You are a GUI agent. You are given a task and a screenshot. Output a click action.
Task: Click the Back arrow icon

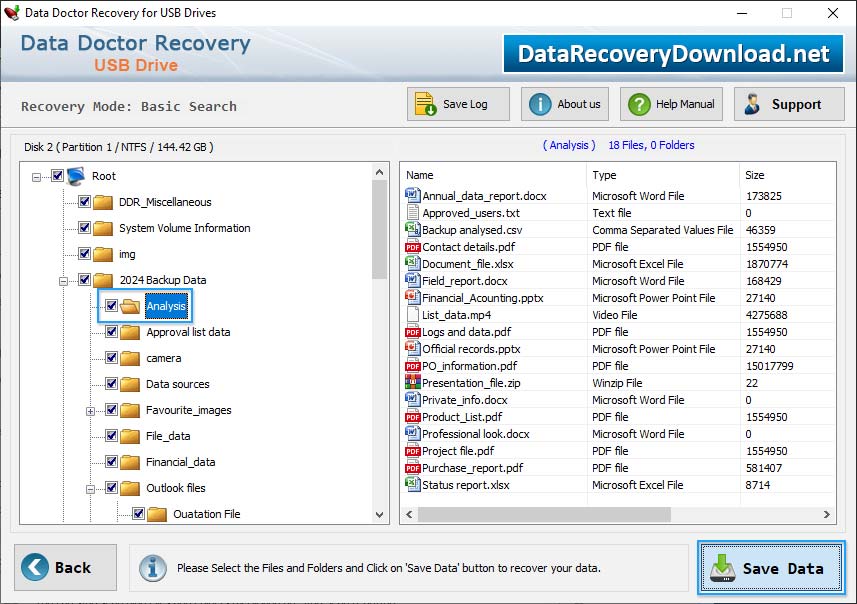point(34,567)
